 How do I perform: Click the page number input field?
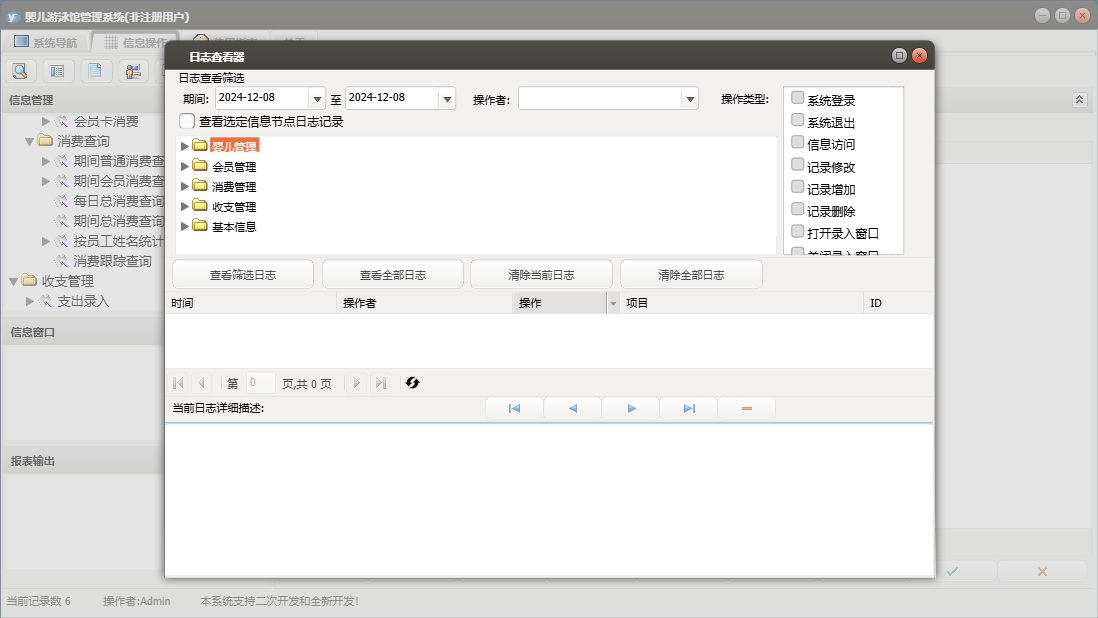[x=260, y=383]
